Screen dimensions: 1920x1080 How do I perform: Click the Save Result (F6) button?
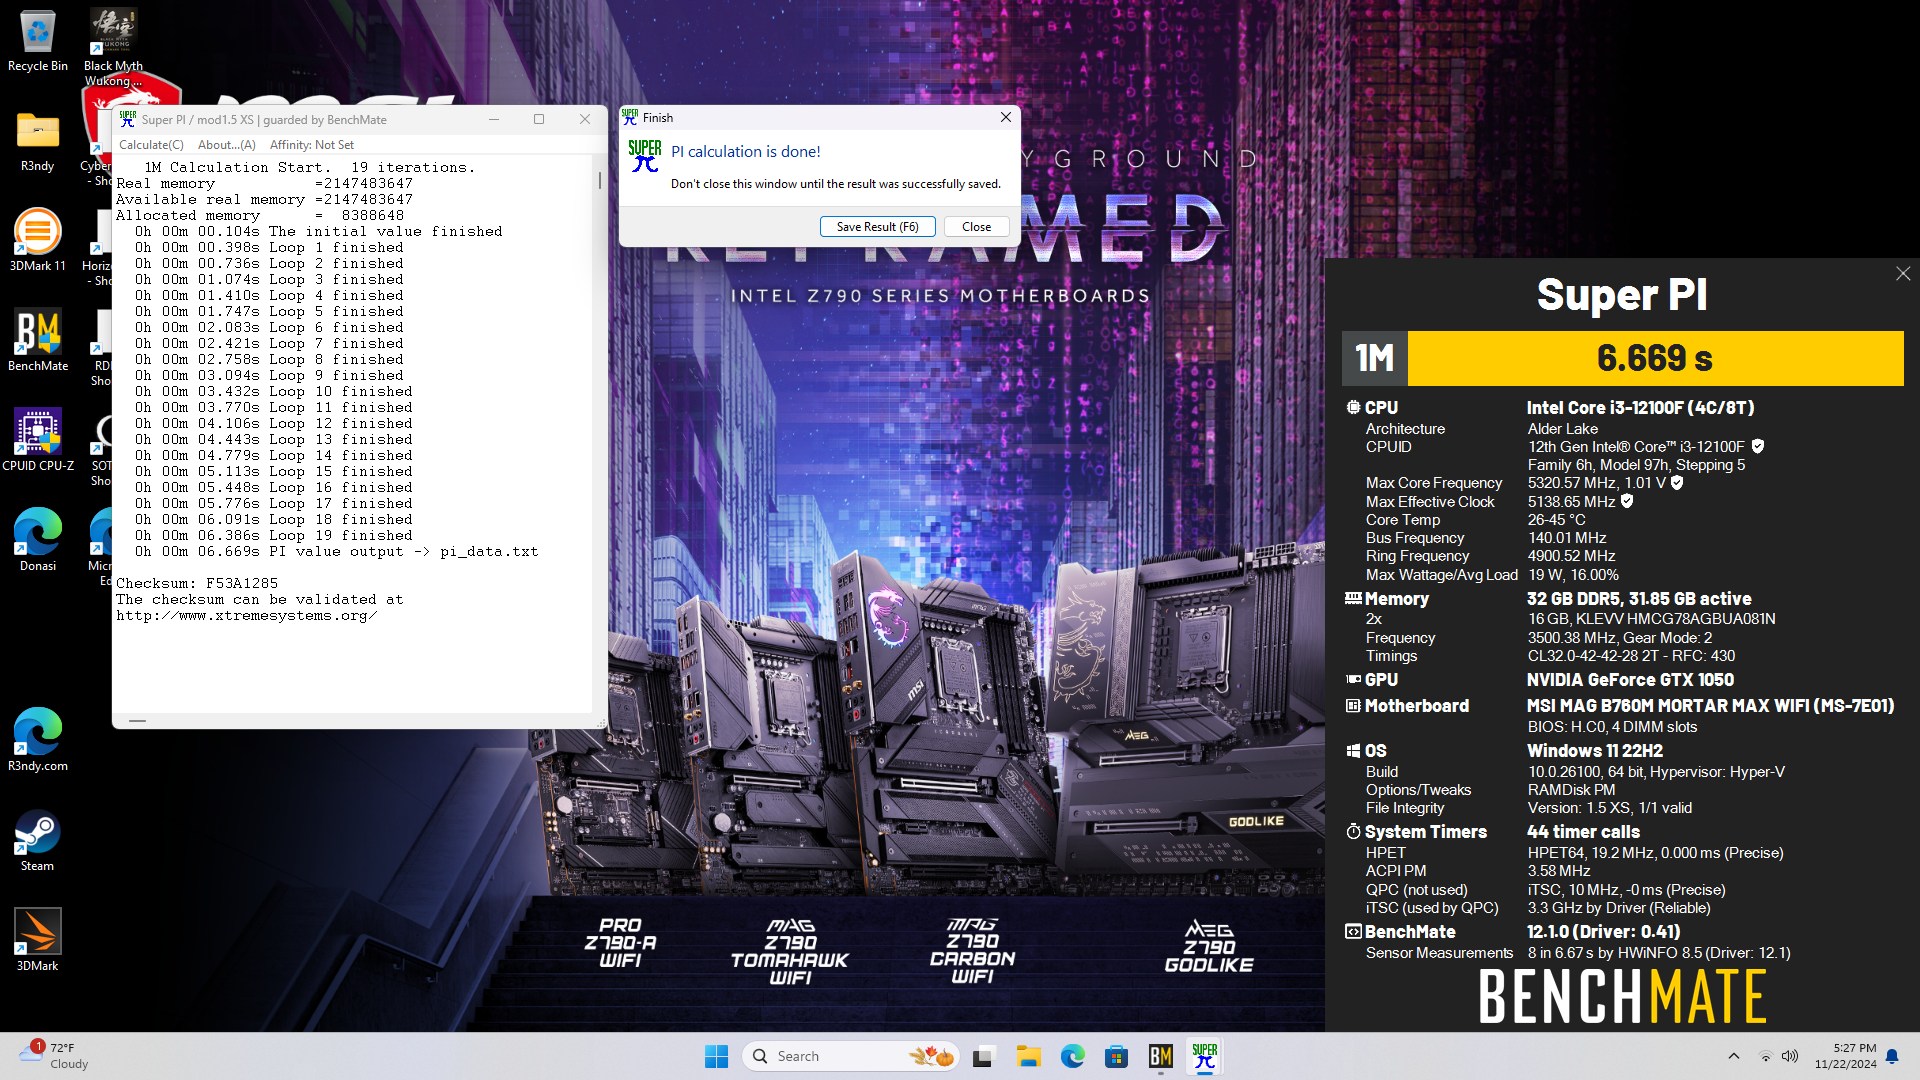(878, 227)
